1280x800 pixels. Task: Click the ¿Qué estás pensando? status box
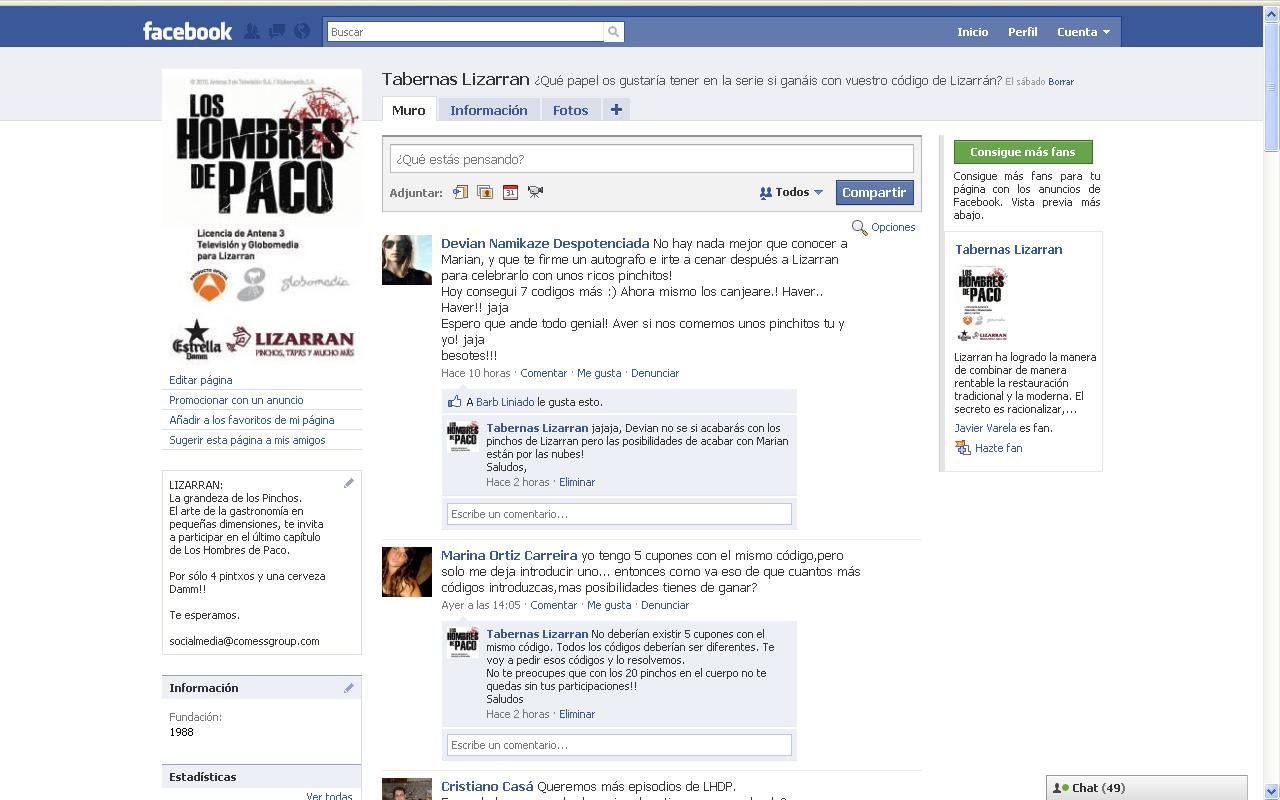point(651,159)
